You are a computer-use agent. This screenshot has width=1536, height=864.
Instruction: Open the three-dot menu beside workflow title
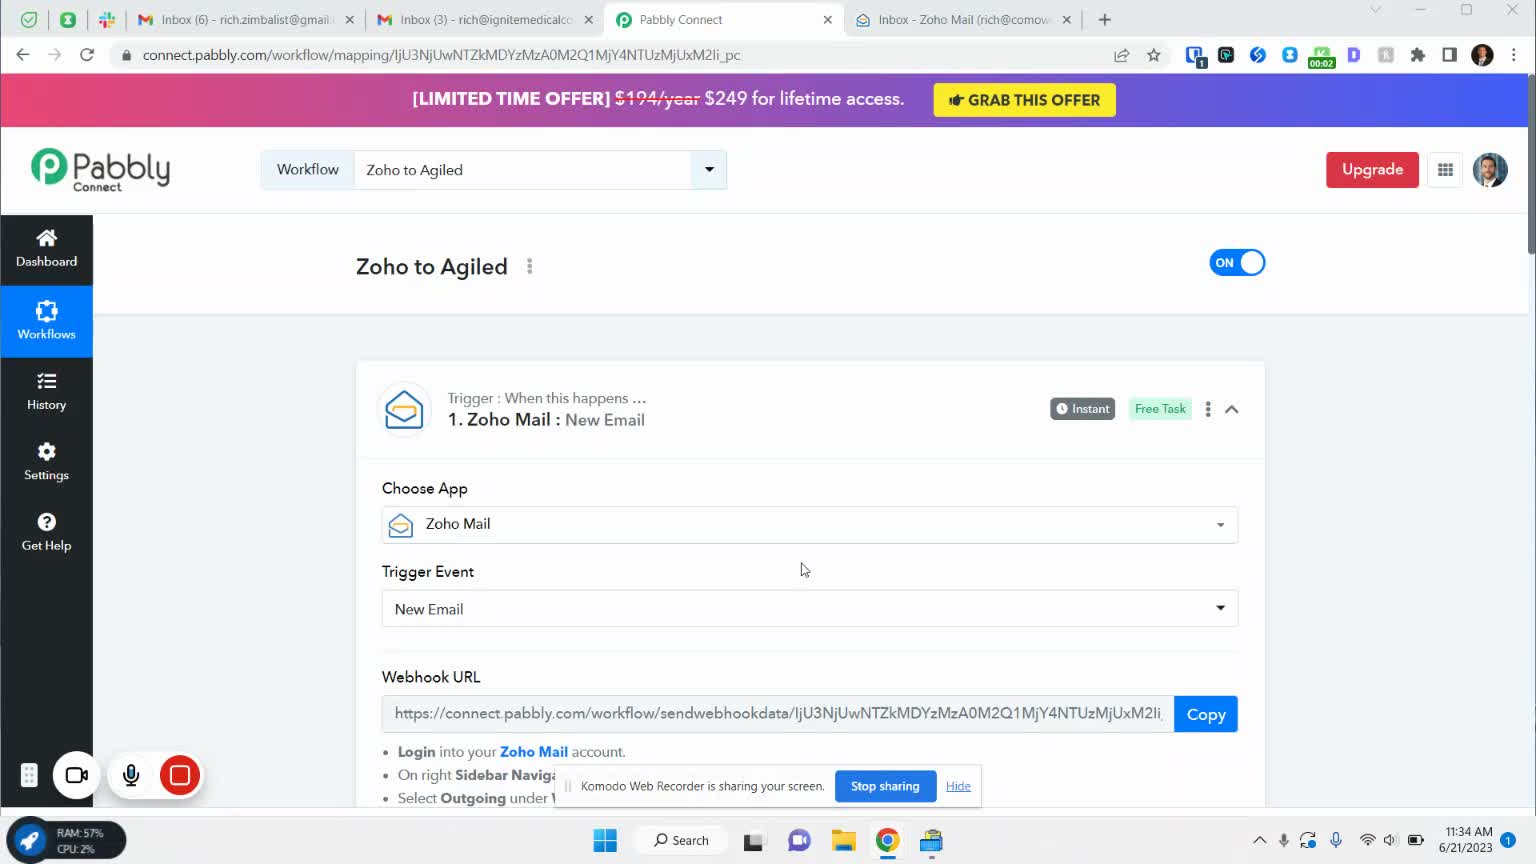tap(530, 267)
